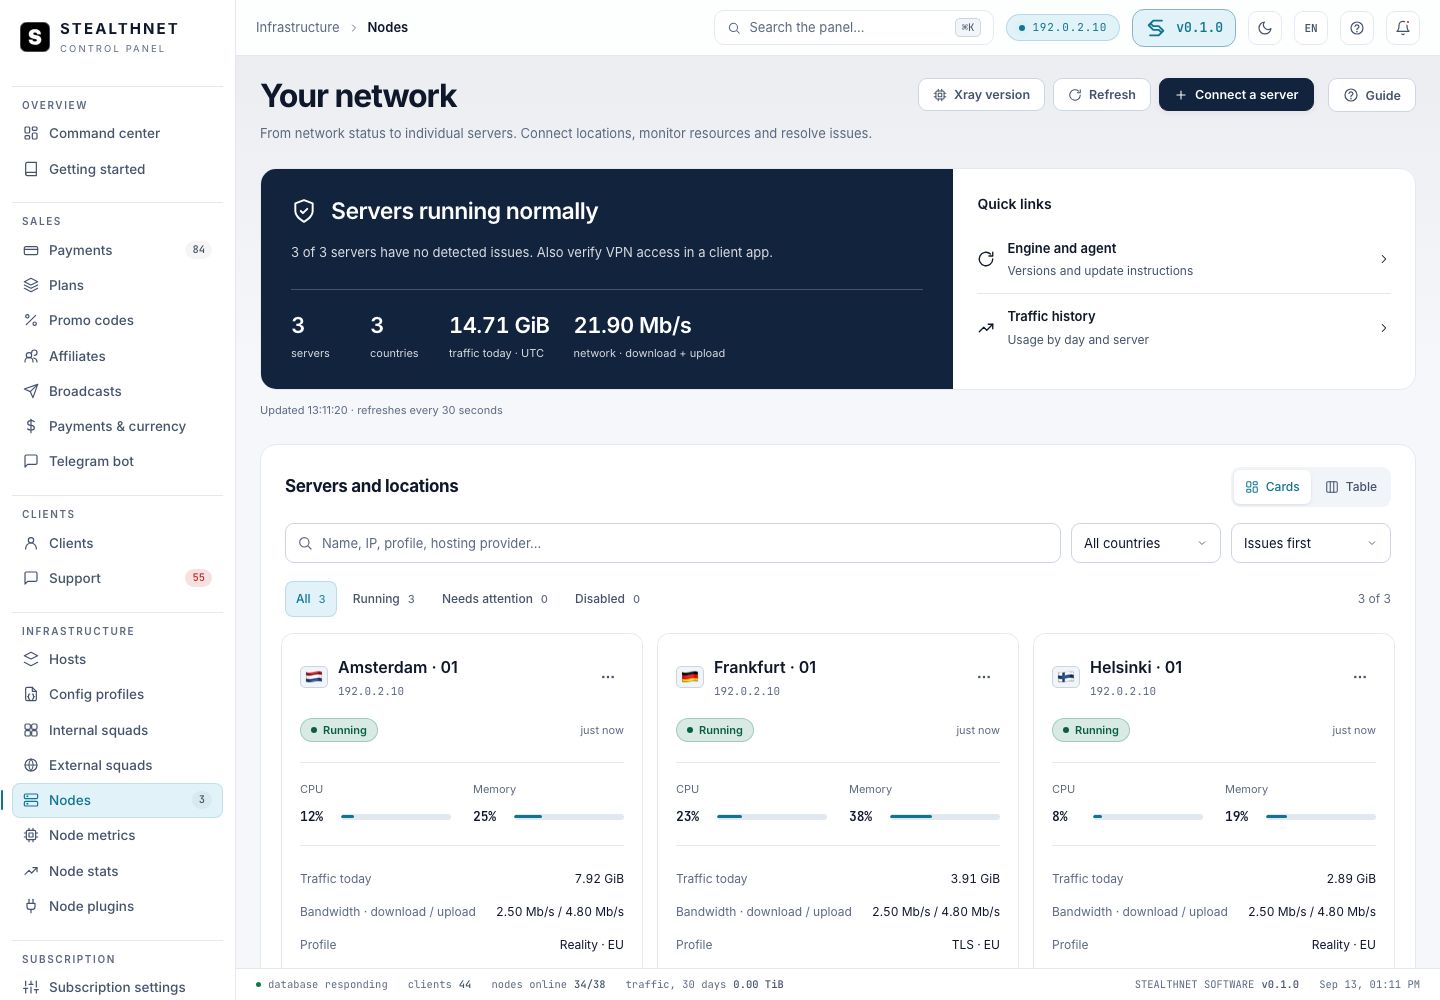Toggle dark mode with the moon icon
Image resolution: width=1440 pixels, height=1000 pixels.
click(x=1265, y=28)
